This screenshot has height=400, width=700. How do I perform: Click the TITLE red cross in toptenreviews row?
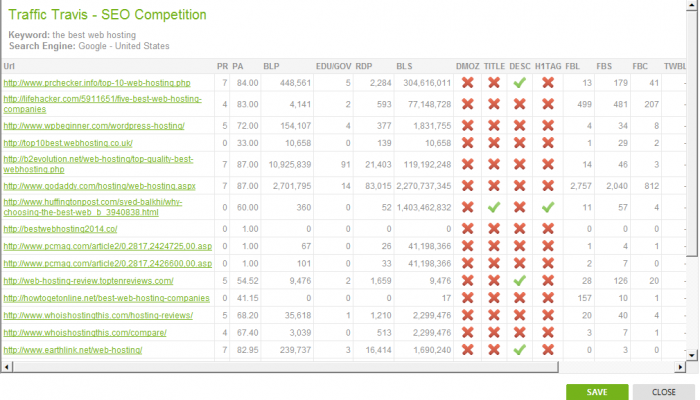tap(494, 281)
